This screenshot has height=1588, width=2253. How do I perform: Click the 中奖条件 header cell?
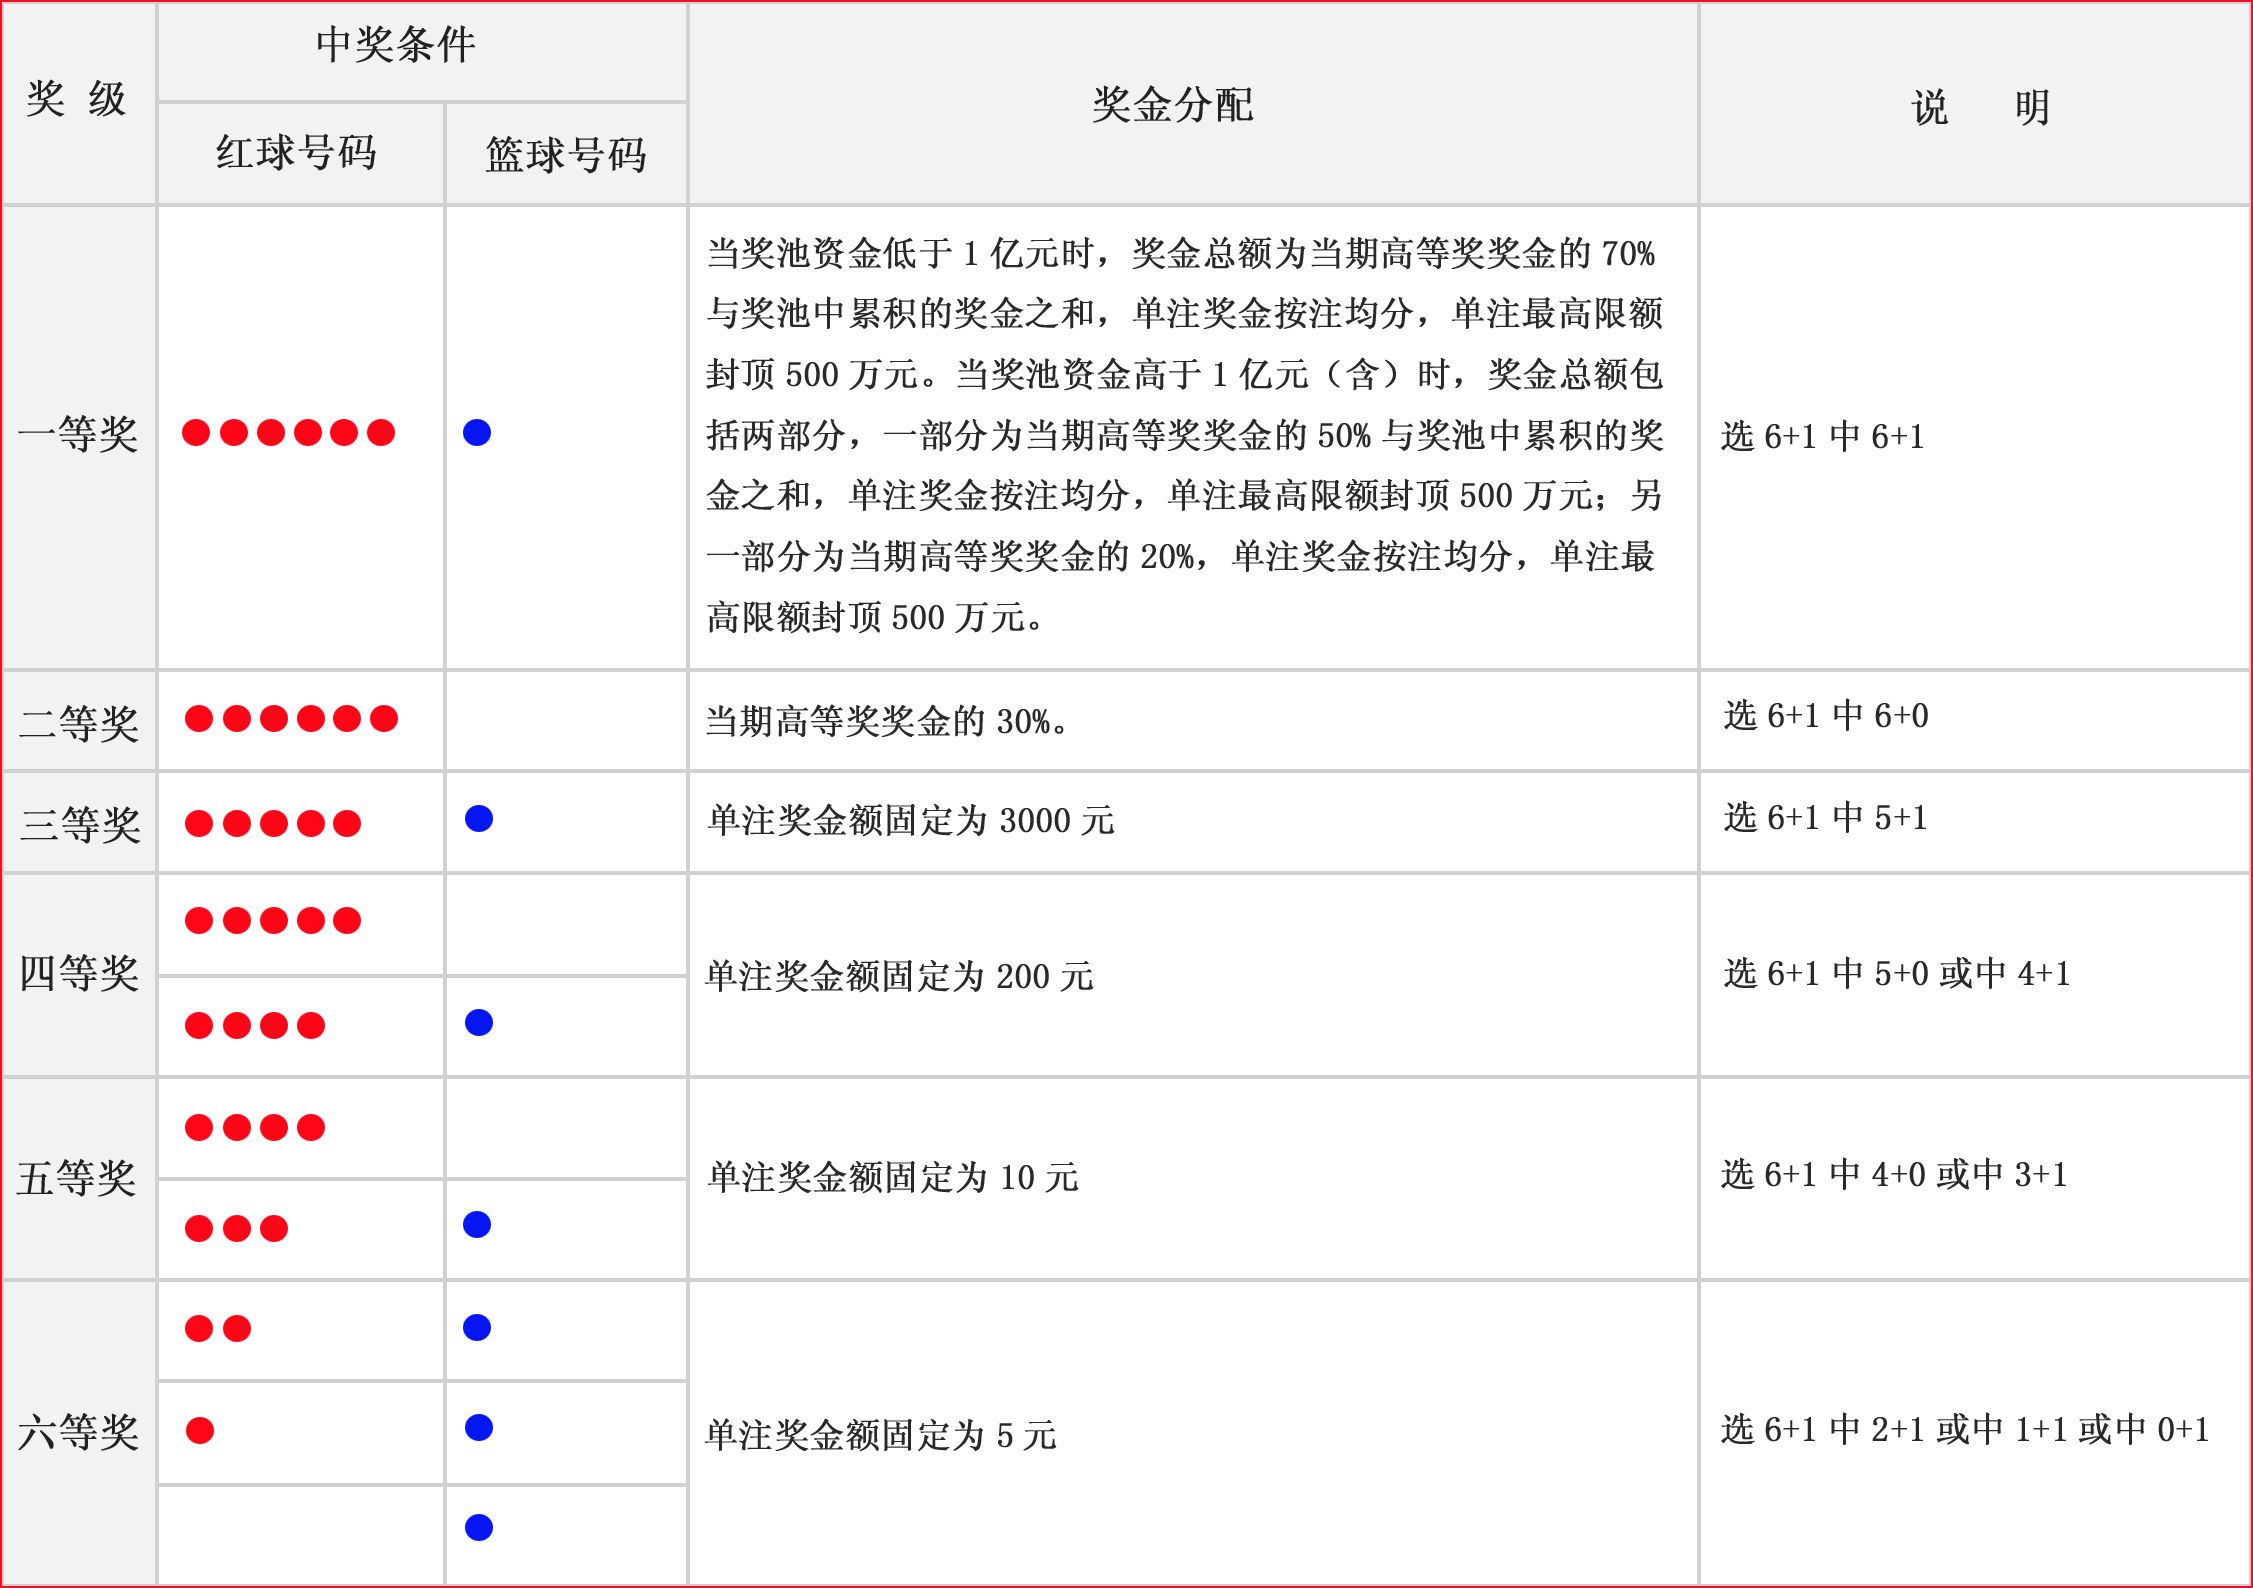tap(396, 45)
